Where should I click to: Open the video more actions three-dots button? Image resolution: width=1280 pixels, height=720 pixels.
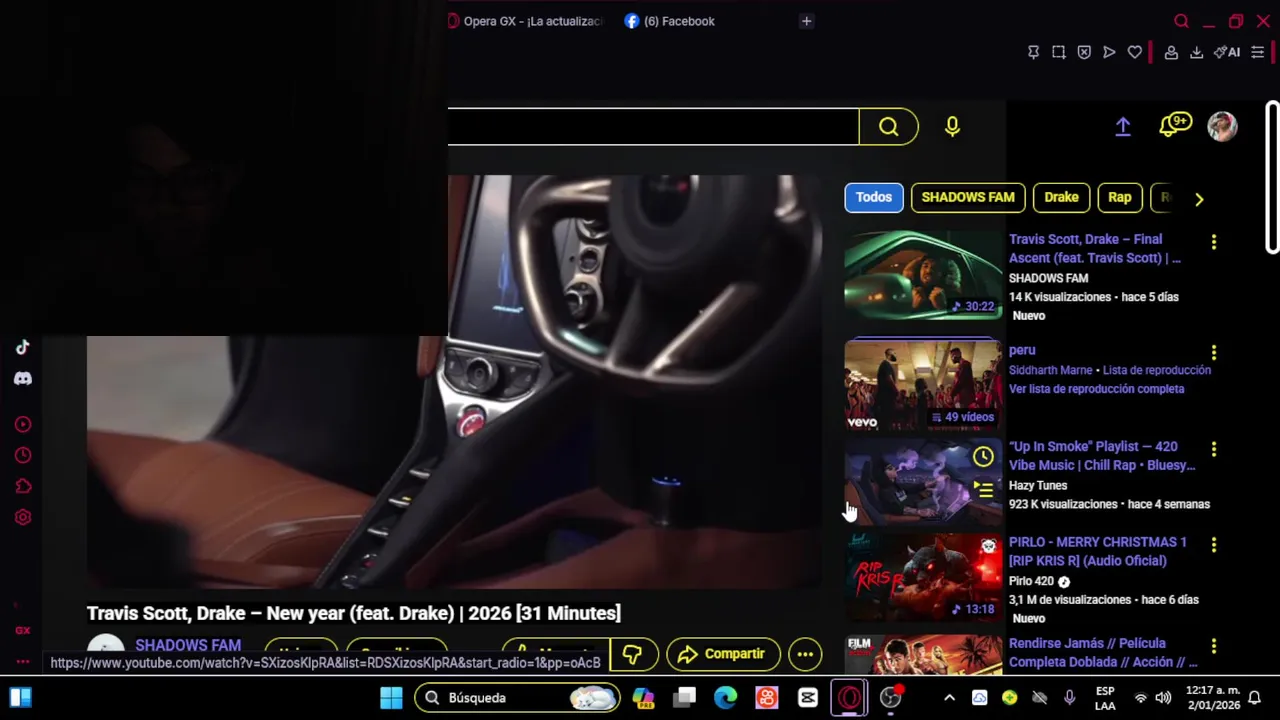point(805,654)
